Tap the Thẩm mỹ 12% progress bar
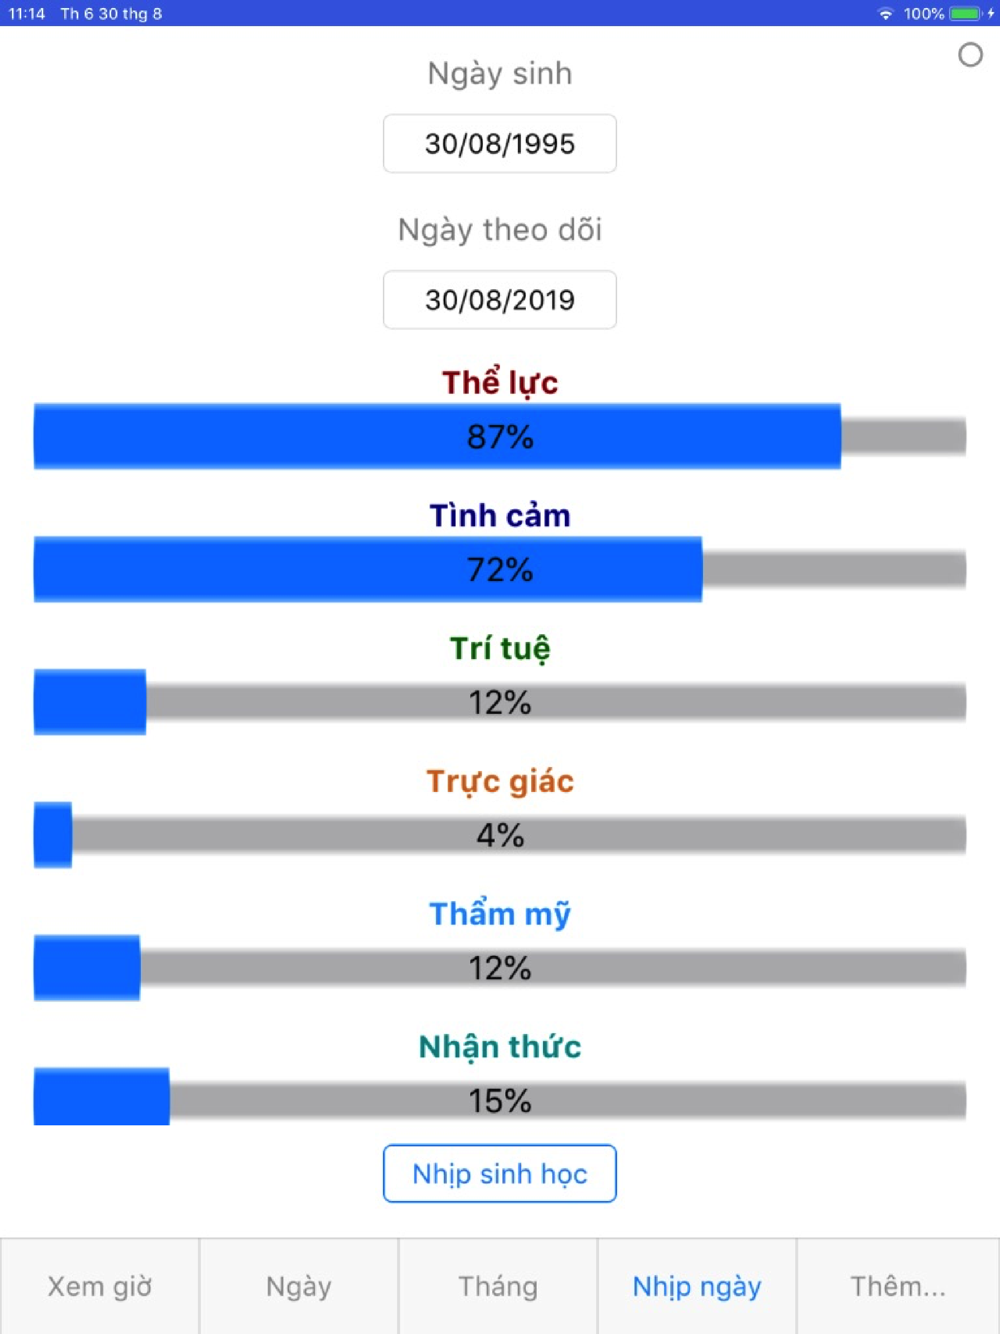This screenshot has width=1000, height=1334. pos(500,968)
